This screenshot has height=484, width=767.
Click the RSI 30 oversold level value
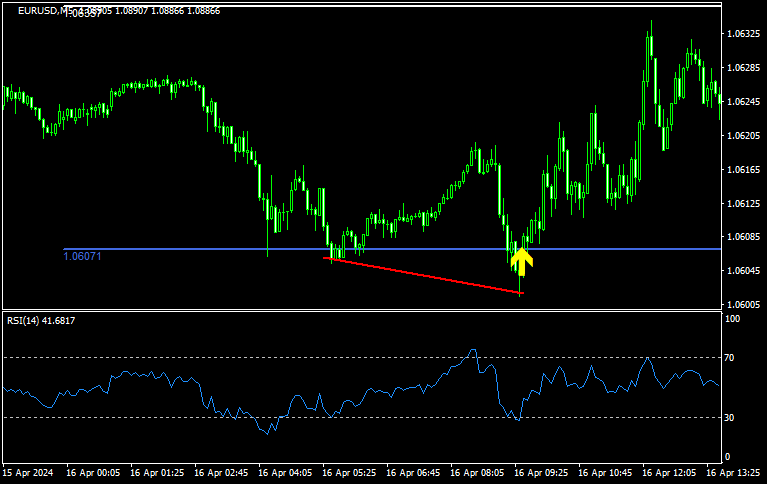pyautogui.click(x=731, y=417)
